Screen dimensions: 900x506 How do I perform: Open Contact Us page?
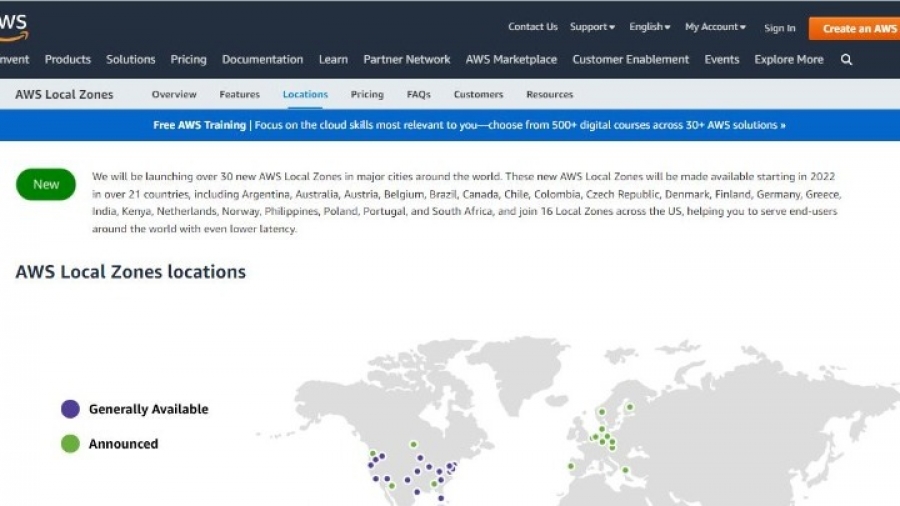(x=532, y=27)
